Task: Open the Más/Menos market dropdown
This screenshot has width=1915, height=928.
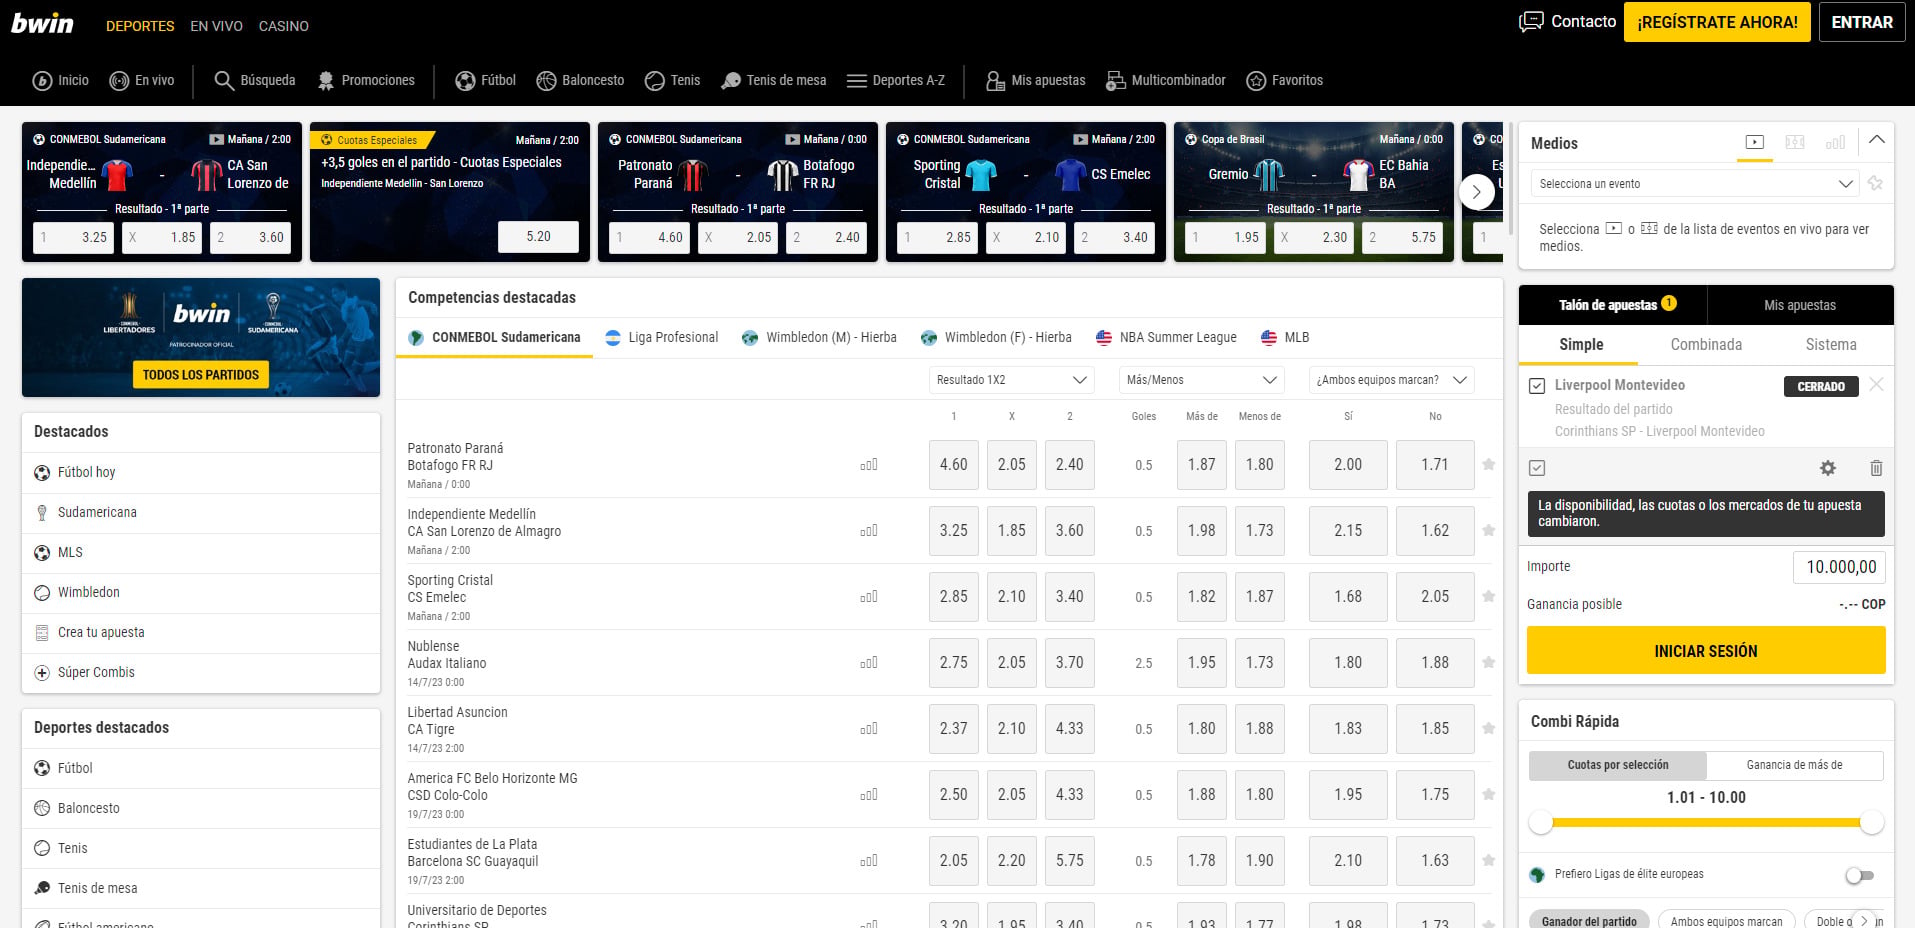Action: coord(1202,380)
